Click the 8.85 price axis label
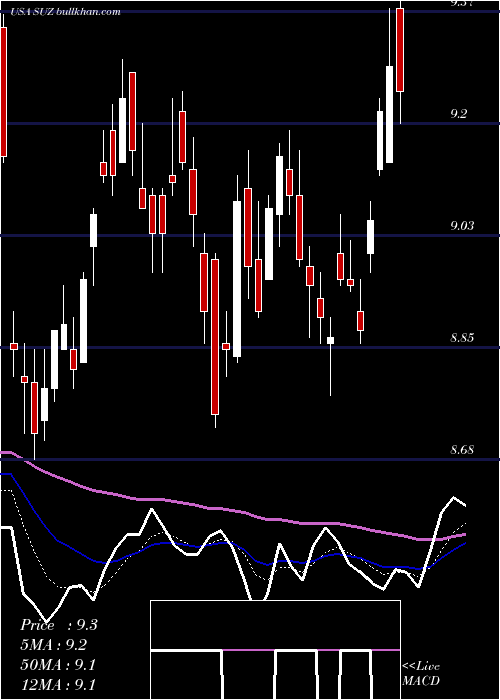500x700 pixels. (462, 338)
